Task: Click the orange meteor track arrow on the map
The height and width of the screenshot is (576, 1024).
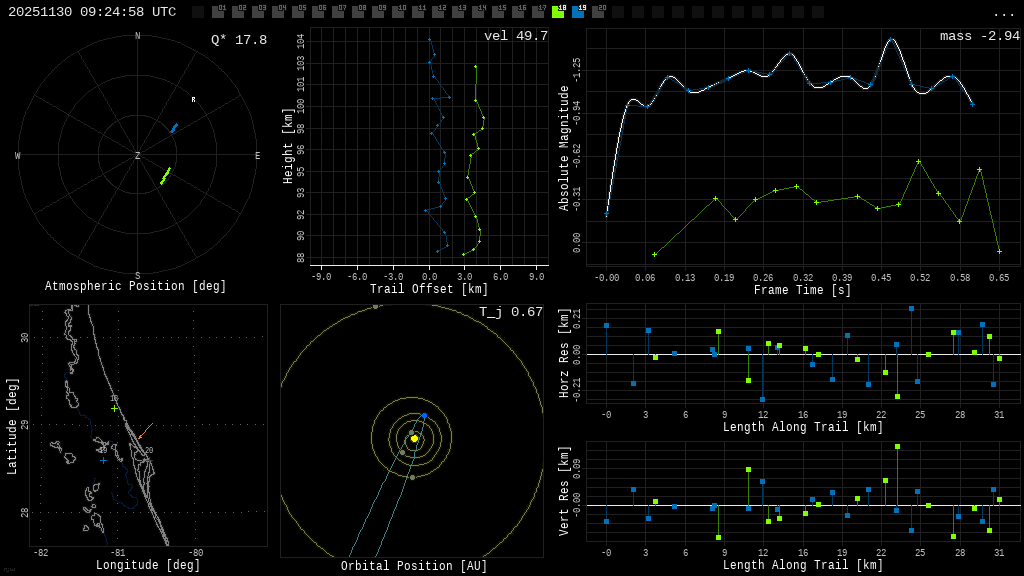Action: (145, 431)
